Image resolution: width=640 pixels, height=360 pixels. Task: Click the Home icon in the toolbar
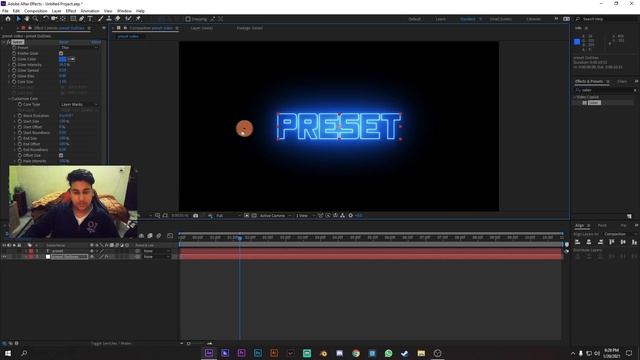(x=8, y=19)
